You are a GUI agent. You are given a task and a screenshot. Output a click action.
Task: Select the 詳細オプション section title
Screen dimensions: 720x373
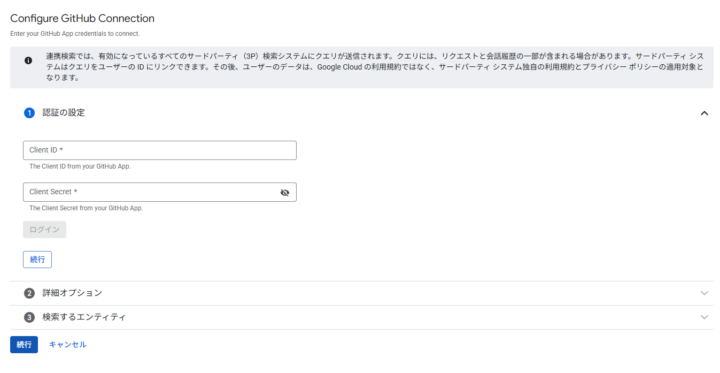72,293
